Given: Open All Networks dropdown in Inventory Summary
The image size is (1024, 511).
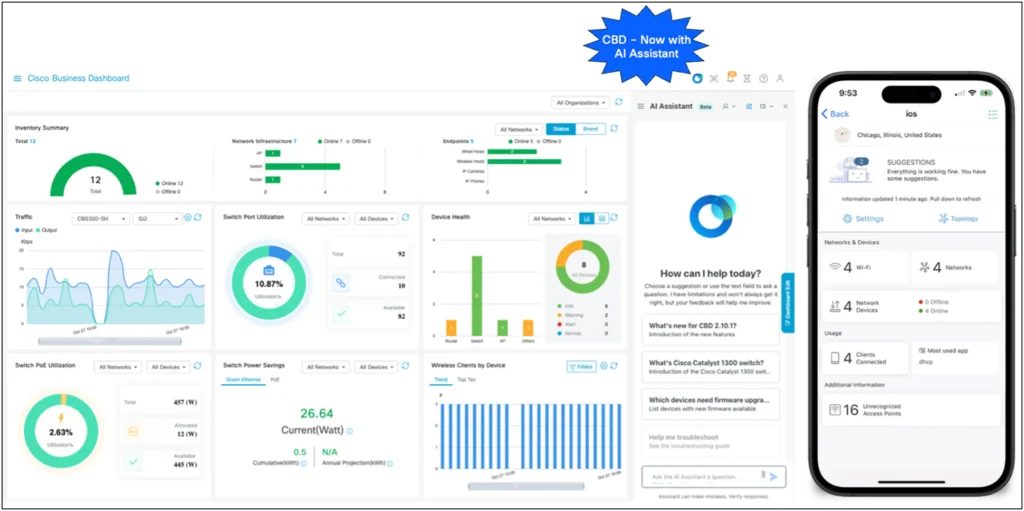Looking at the screenshot, I should point(519,129).
